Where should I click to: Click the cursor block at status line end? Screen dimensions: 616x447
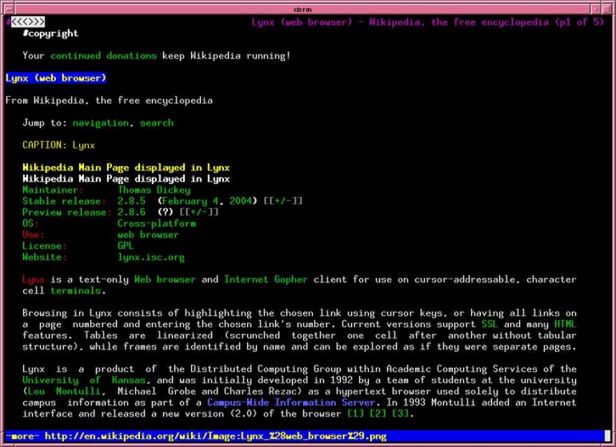point(607,436)
